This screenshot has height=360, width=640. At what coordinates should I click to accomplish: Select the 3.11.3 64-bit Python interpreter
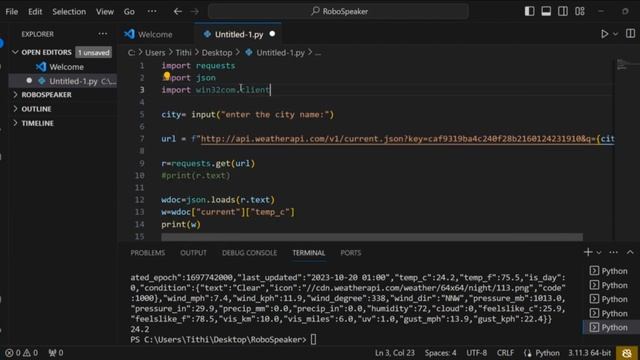click(589, 353)
